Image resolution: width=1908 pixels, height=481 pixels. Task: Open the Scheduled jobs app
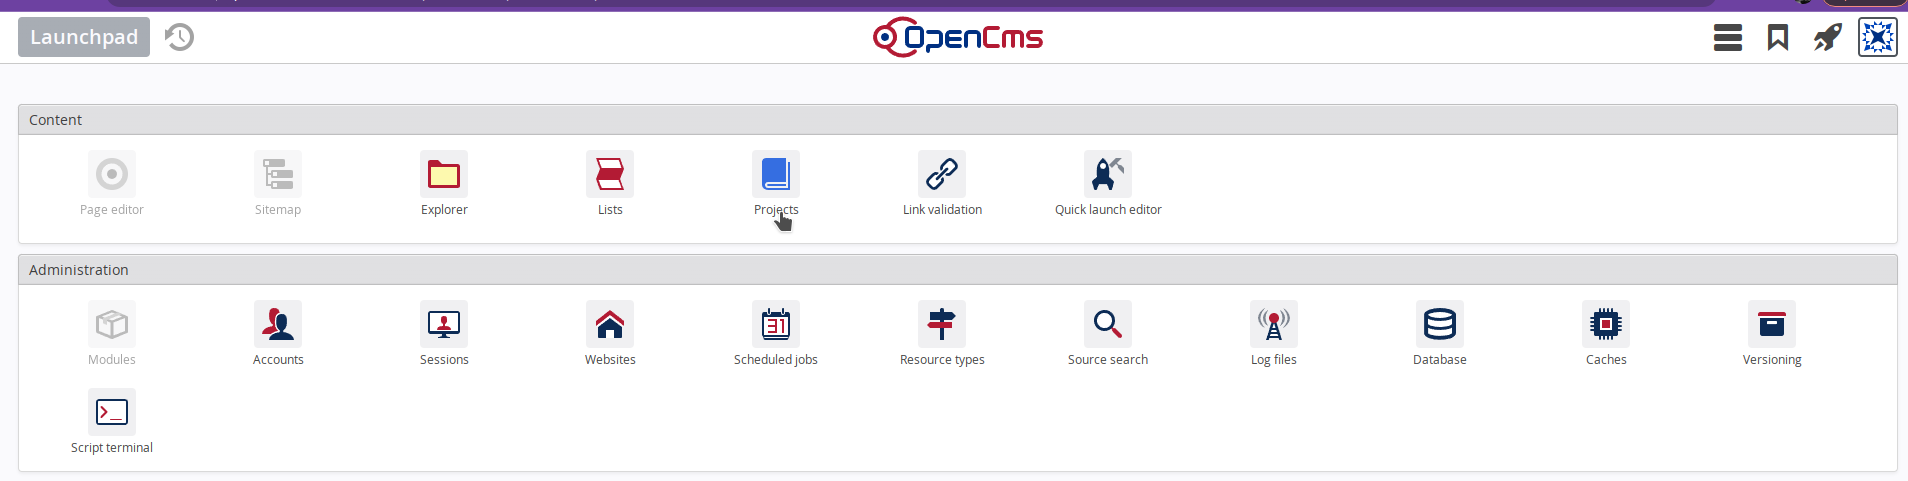775,325
